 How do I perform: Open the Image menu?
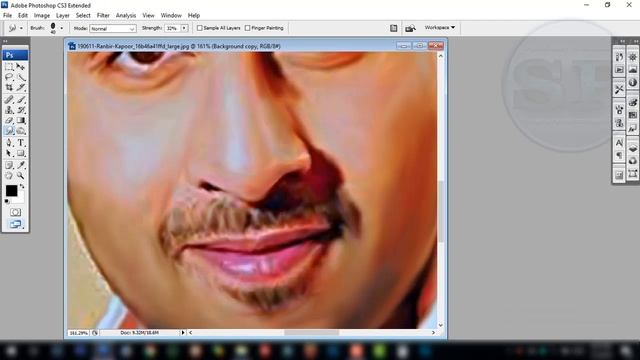click(x=42, y=16)
